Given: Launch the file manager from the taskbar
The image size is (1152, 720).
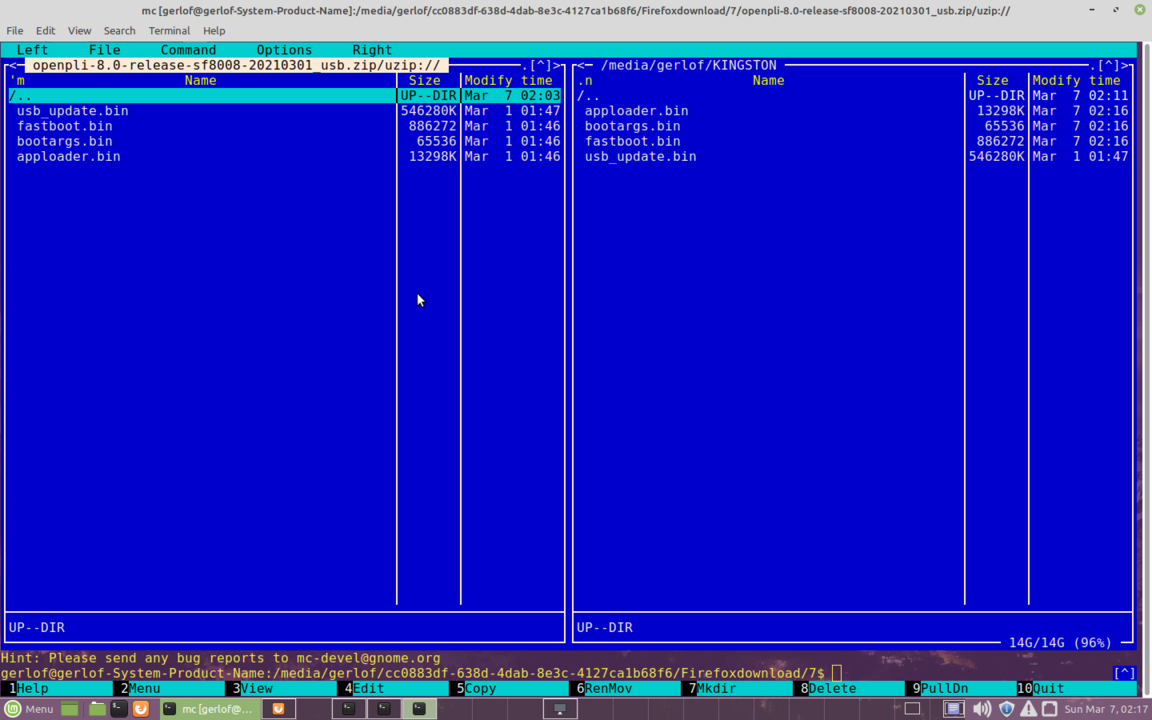Looking at the screenshot, I should pyautogui.click(x=97, y=709).
